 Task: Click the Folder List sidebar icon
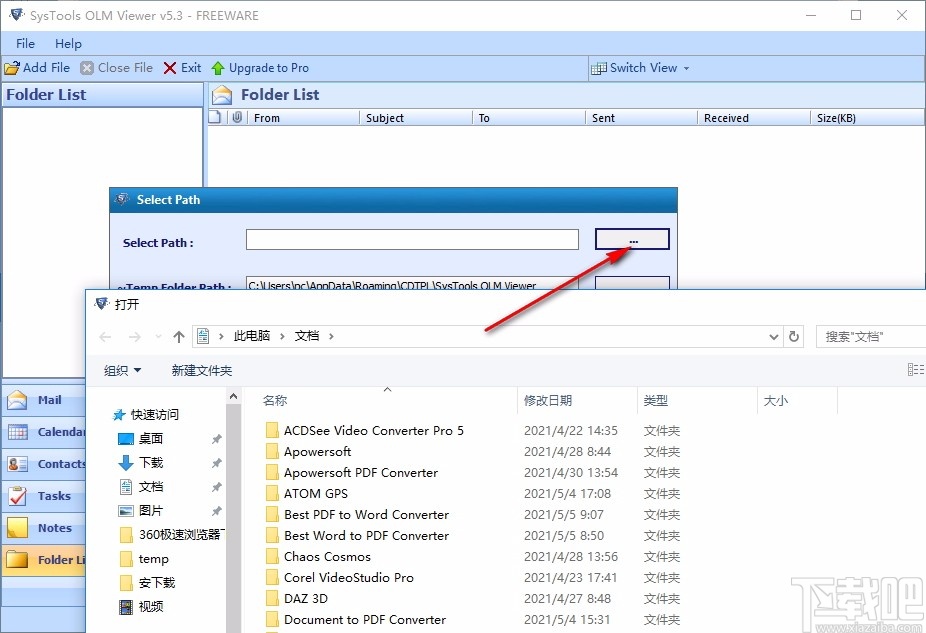click(x=20, y=559)
